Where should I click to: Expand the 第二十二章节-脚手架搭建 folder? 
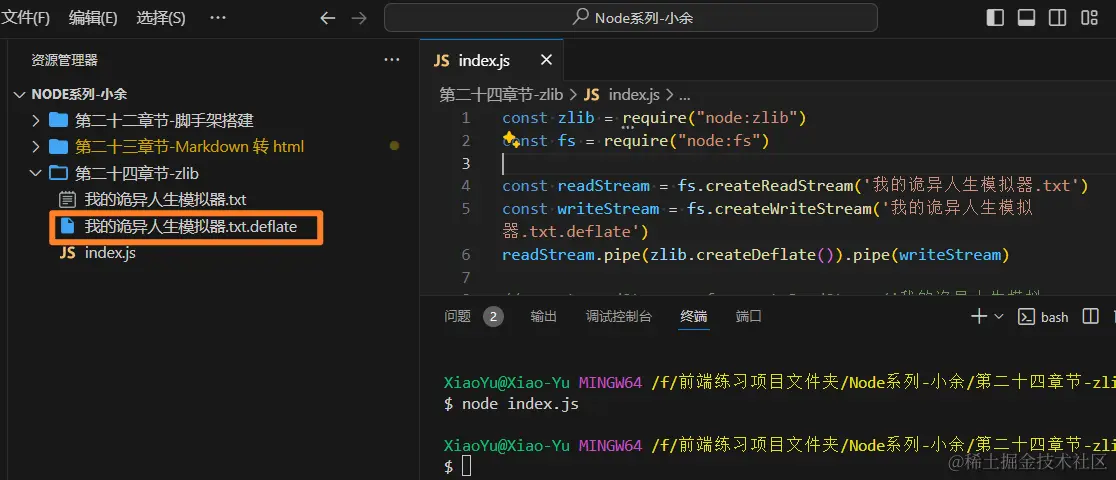36,120
